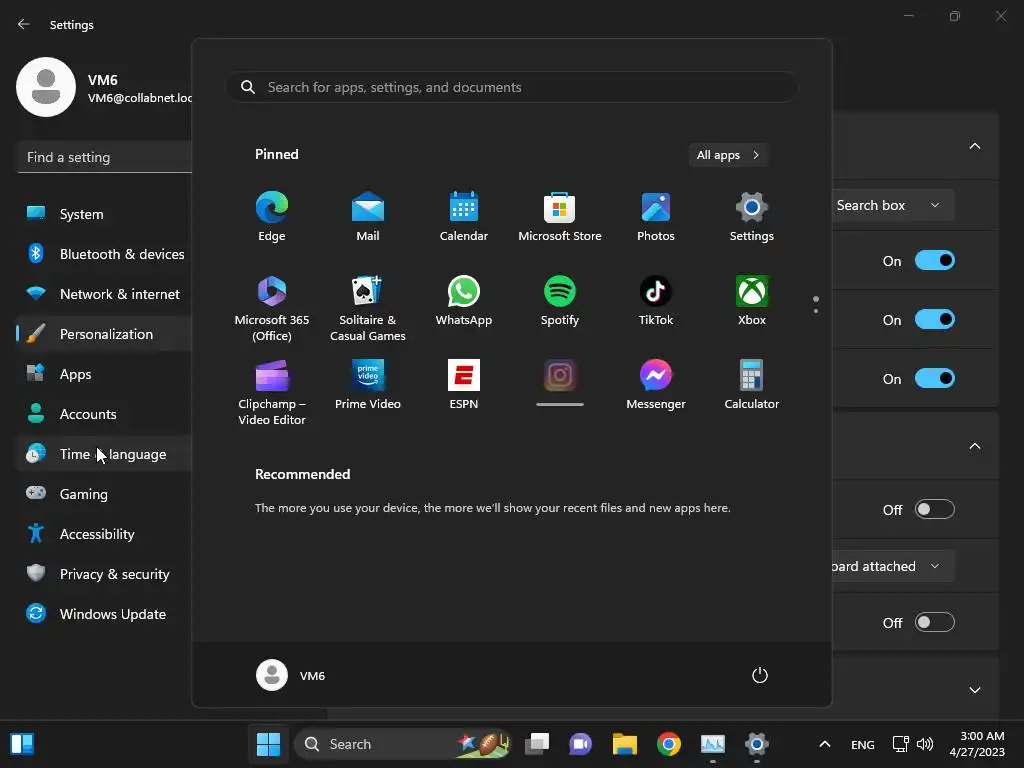
Task: Go to next page of pinned apps
Action: pos(816,311)
